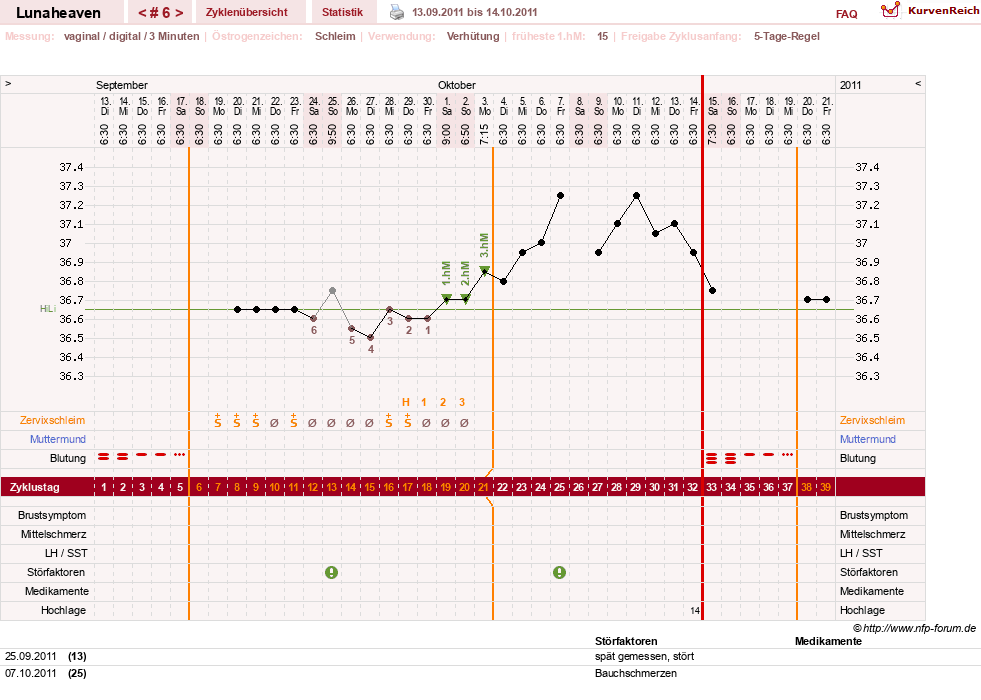981x700 pixels.
Task: Click the temperature point on day 33 at 36.75
Action: pyautogui.click(x=713, y=290)
